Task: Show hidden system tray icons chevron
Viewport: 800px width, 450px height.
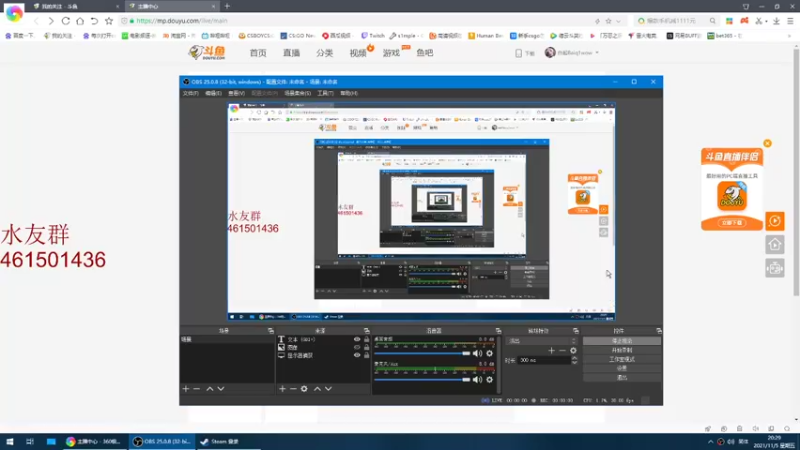Action: pyautogui.click(x=710, y=441)
